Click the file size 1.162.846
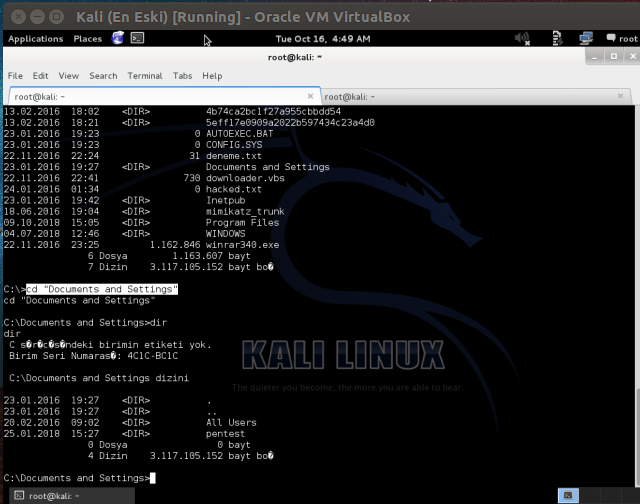This screenshot has width=640, height=504. [x=175, y=245]
